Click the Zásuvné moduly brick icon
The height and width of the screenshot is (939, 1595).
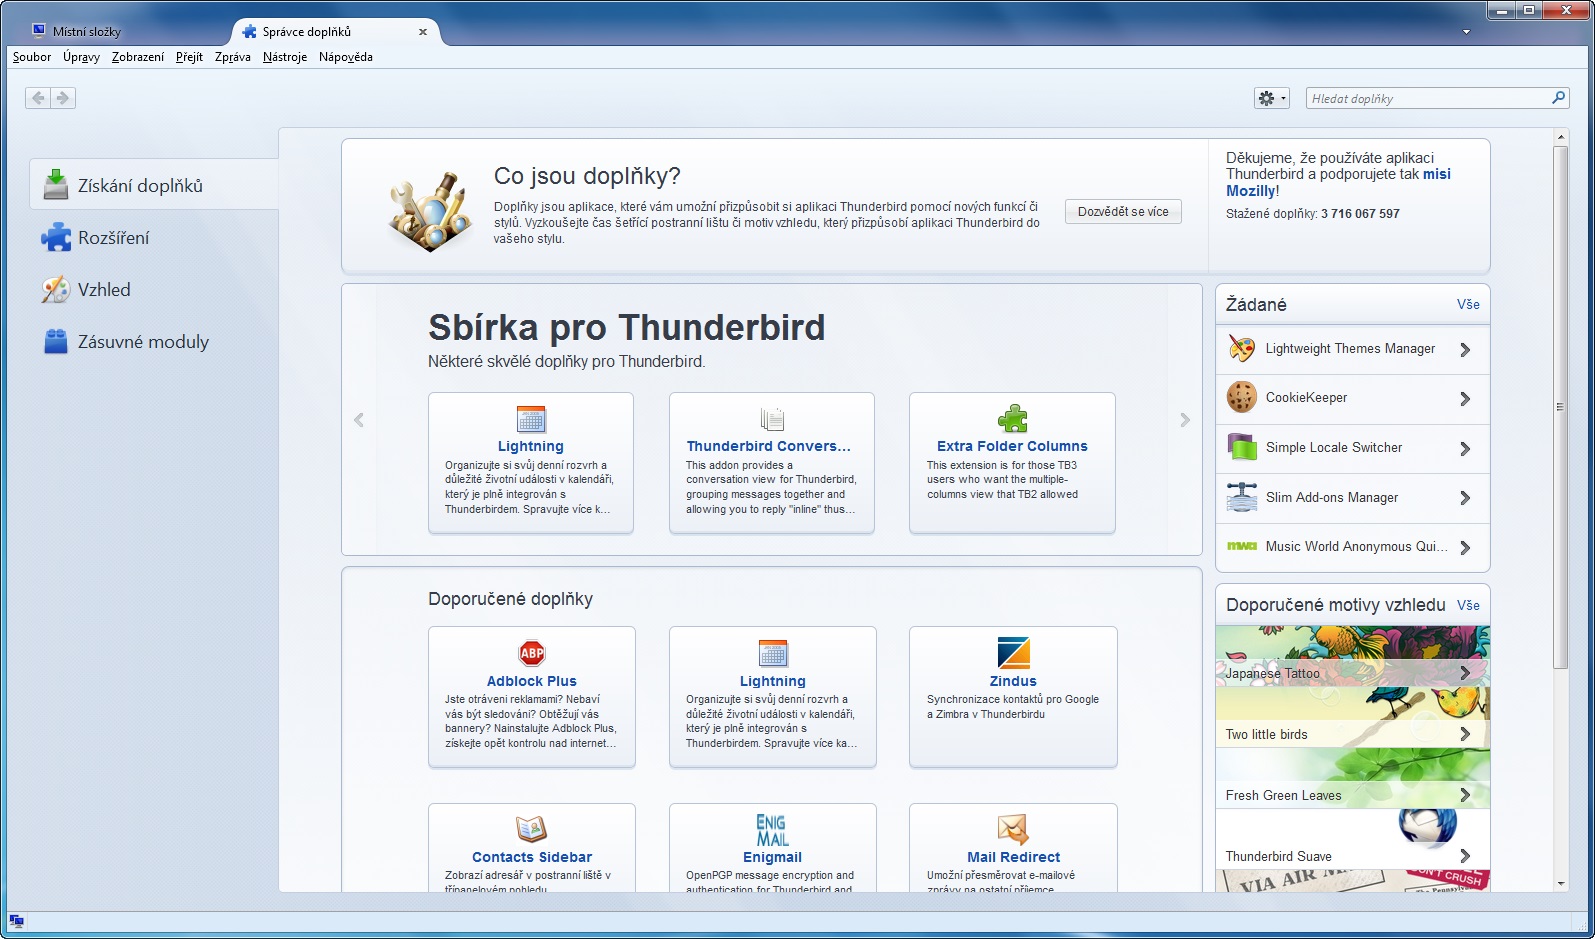[x=56, y=341]
